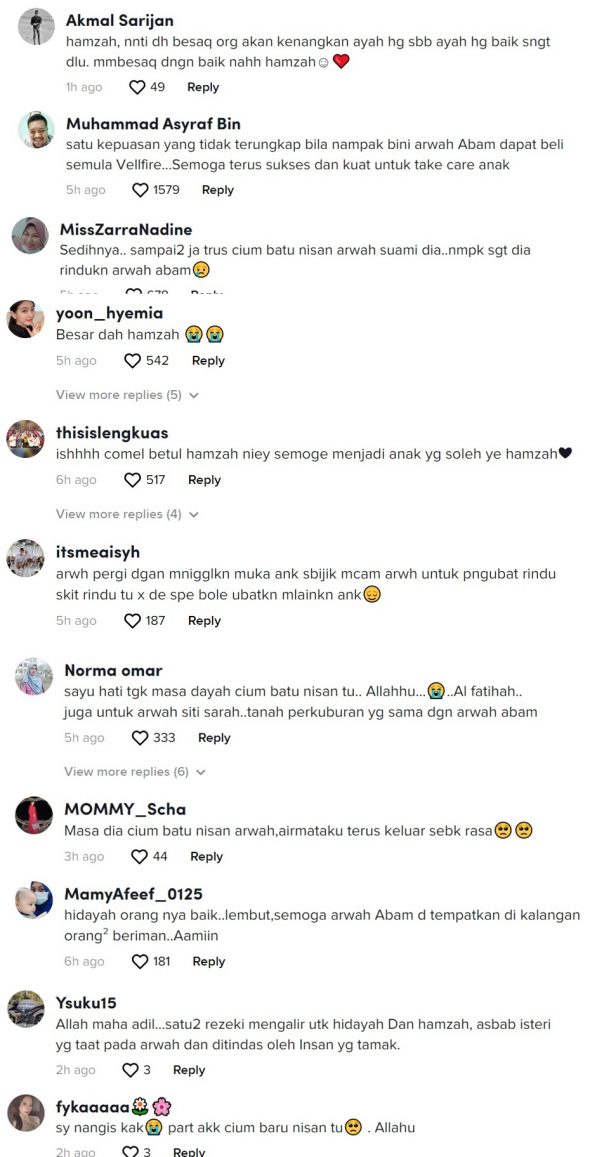Reply to MOMMY_Scha's comment

(x=206, y=857)
